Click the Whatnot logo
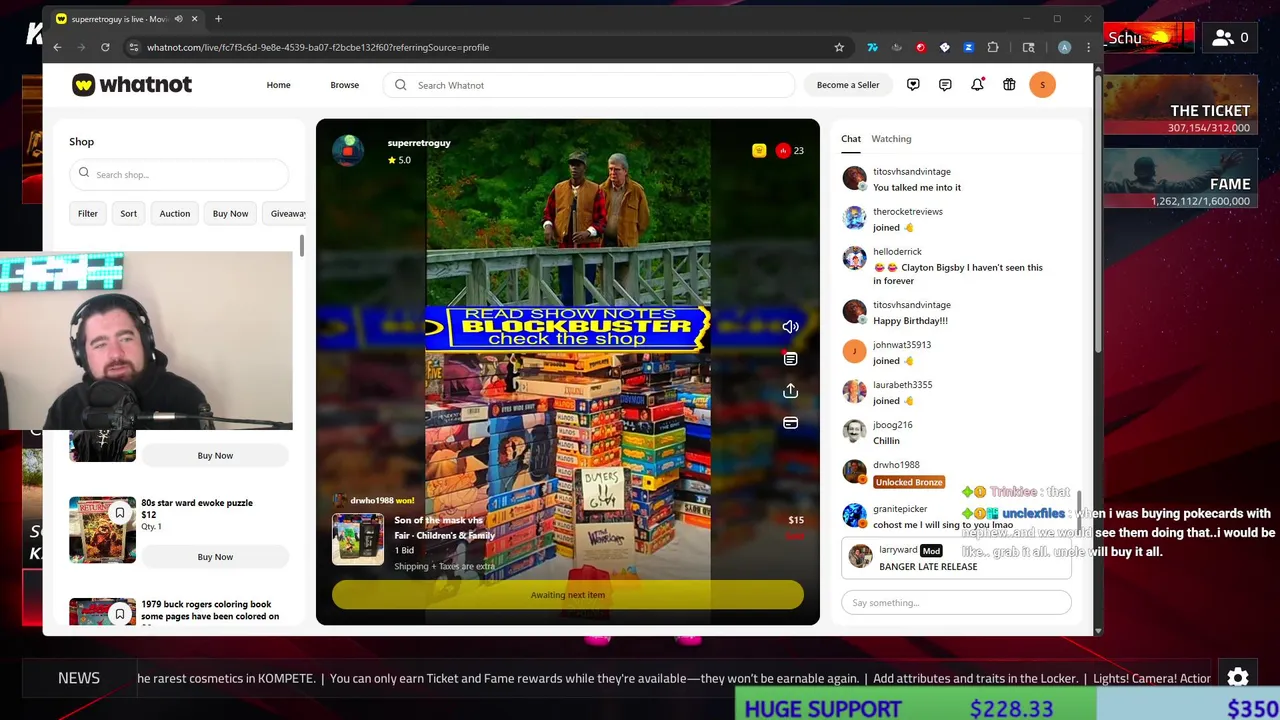The height and width of the screenshot is (720, 1280). [x=132, y=85]
